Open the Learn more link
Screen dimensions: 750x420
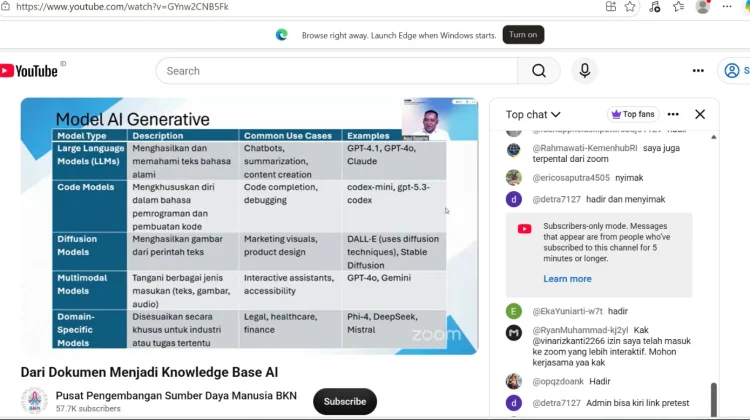click(567, 279)
